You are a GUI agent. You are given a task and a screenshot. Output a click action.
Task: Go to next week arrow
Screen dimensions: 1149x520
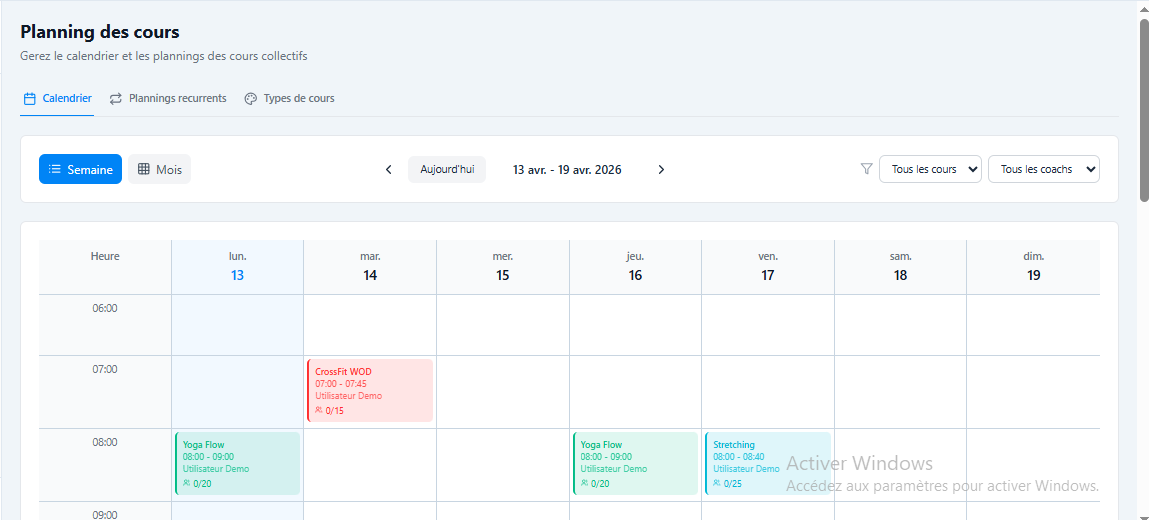click(x=661, y=170)
